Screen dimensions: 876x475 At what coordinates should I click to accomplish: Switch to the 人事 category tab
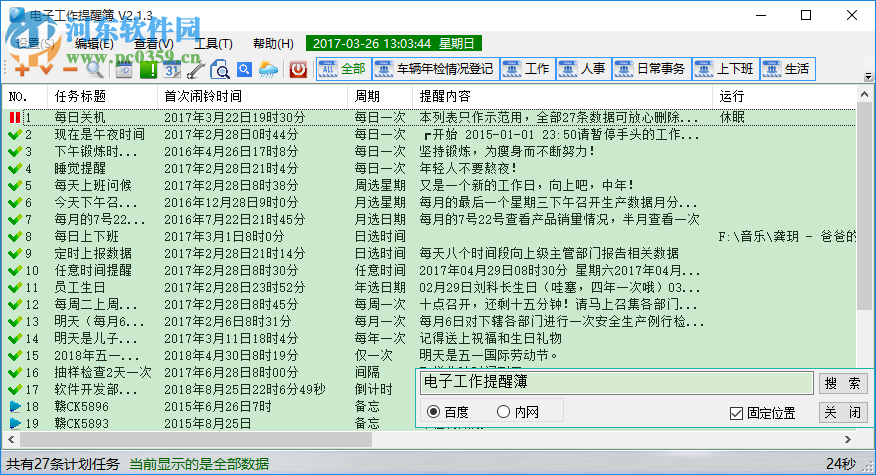[x=584, y=69]
